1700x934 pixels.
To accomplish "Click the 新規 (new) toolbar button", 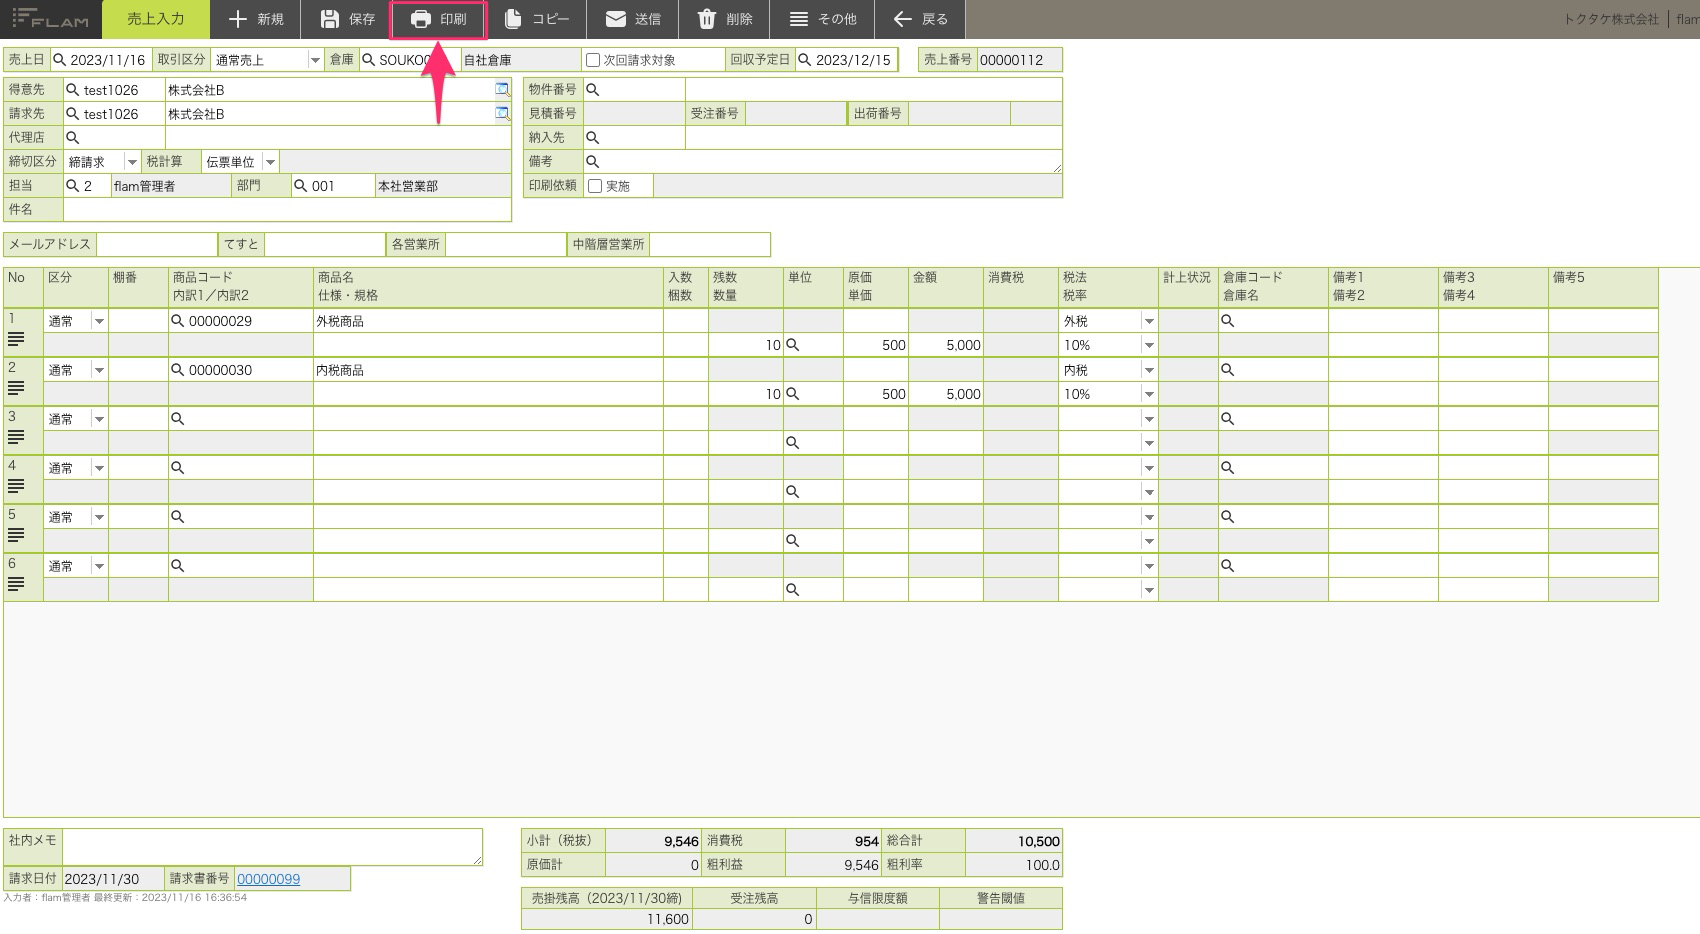I will (x=255, y=19).
